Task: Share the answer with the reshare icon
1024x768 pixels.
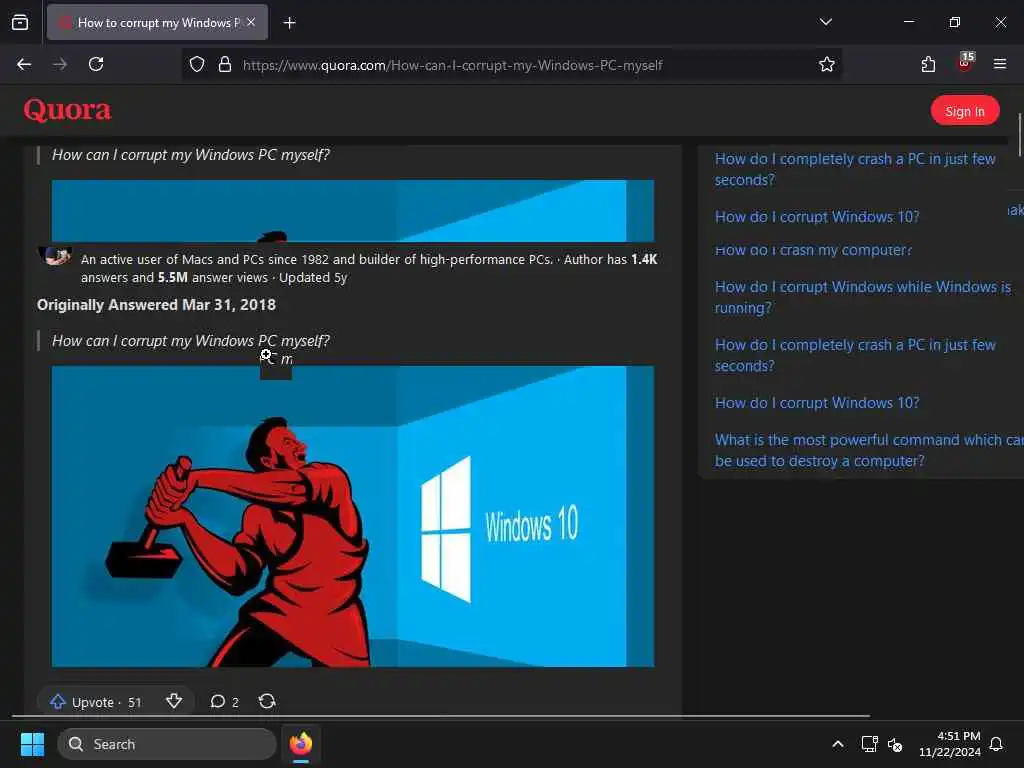Action: tap(266, 701)
